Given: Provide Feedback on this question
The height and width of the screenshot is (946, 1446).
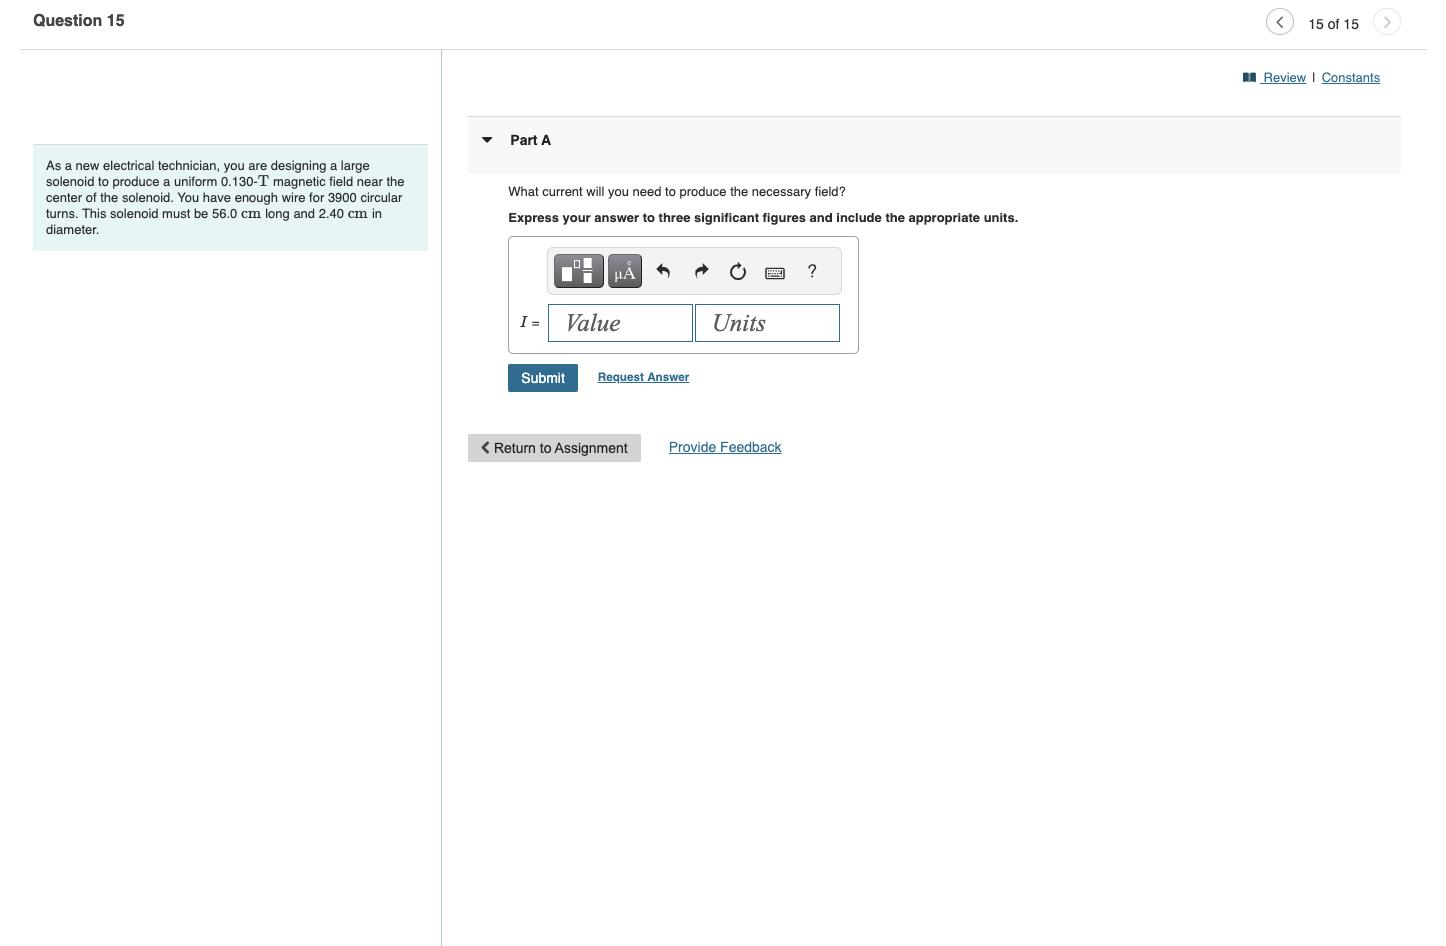Looking at the screenshot, I should pyautogui.click(x=724, y=447).
